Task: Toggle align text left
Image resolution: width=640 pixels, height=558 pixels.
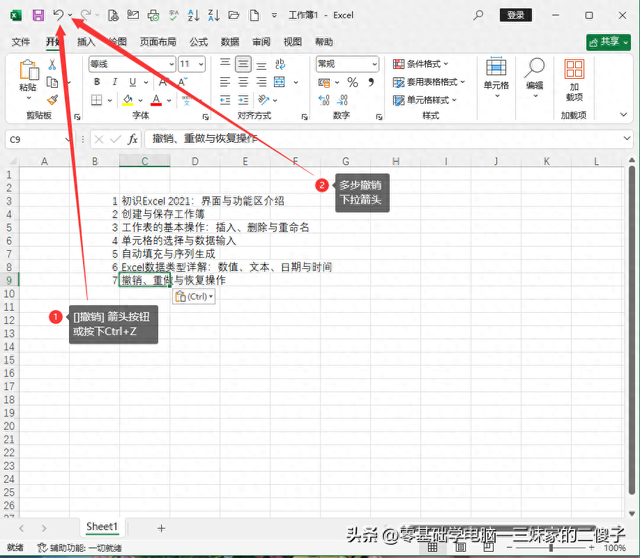Action: (225, 82)
